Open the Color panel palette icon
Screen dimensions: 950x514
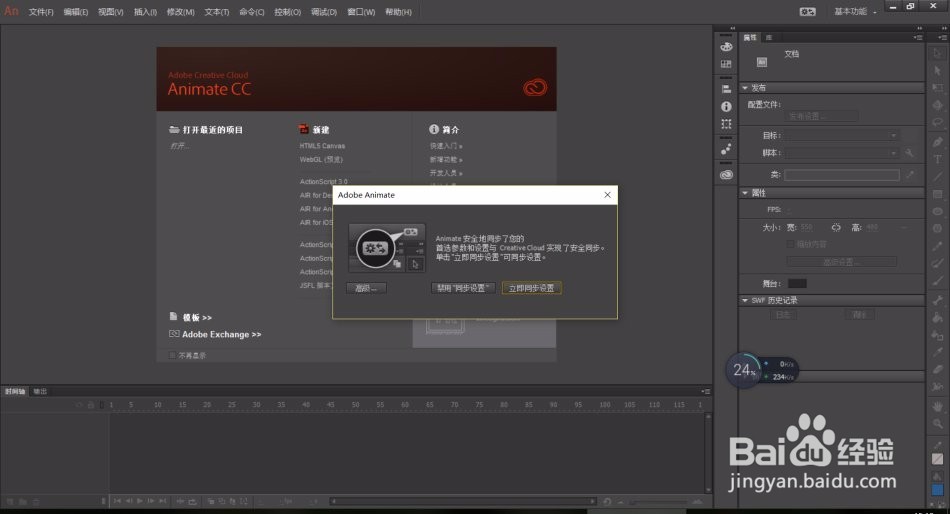coord(726,47)
